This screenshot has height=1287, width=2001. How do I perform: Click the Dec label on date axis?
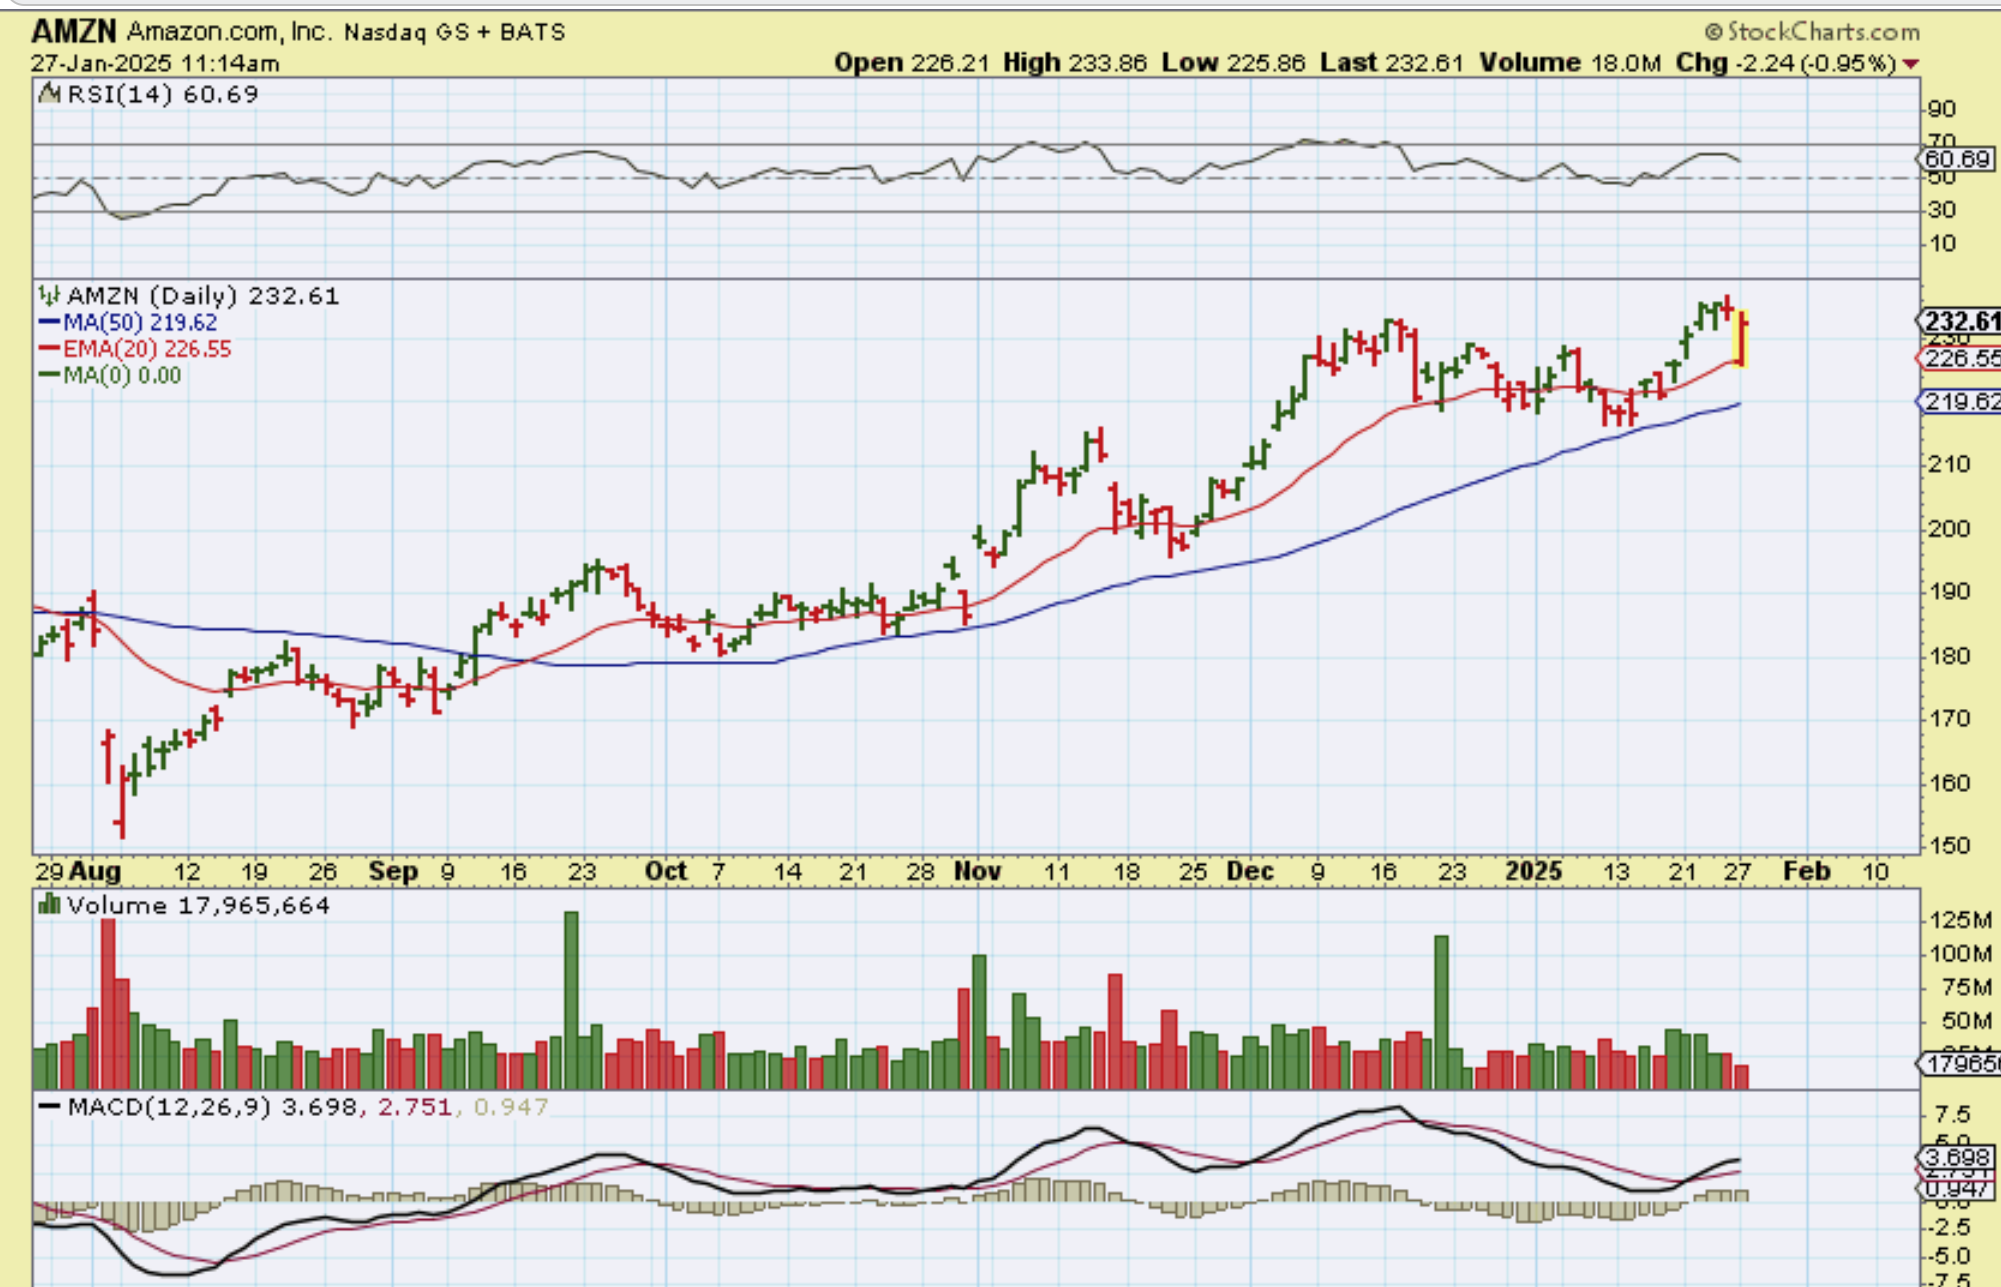(1250, 871)
